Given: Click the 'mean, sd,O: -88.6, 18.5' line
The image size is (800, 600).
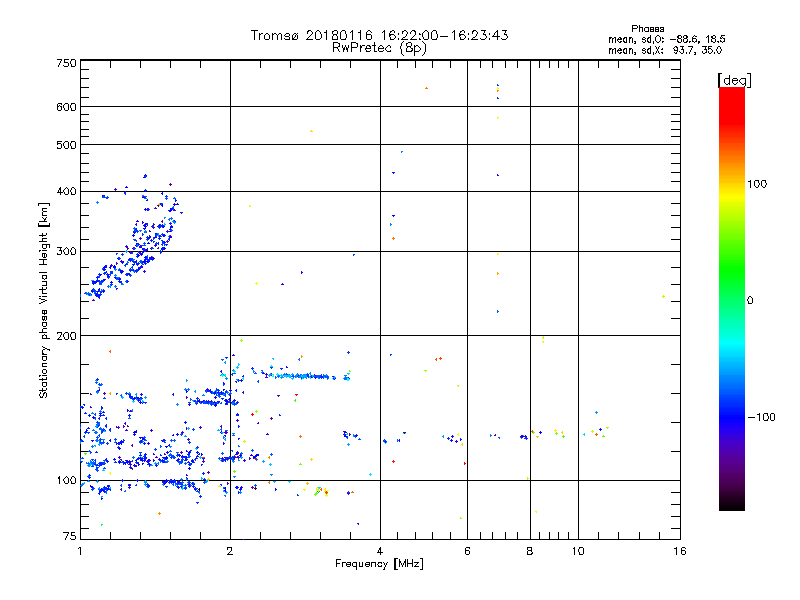Looking at the screenshot, I should 666,39.
